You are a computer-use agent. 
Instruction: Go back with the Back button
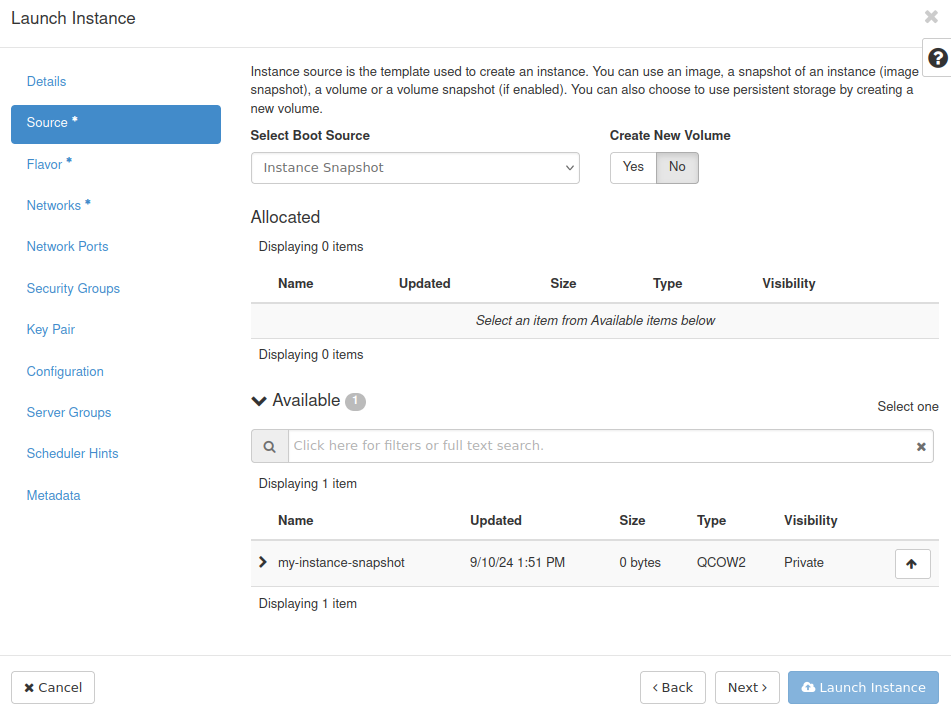point(672,687)
